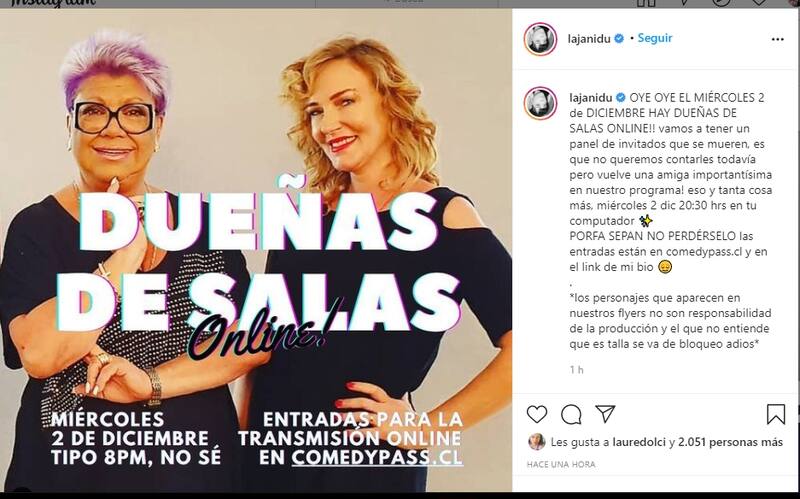The width and height of the screenshot is (800, 499).
Task: Like the post with the heart icon
Action: [x=537, y=414]
